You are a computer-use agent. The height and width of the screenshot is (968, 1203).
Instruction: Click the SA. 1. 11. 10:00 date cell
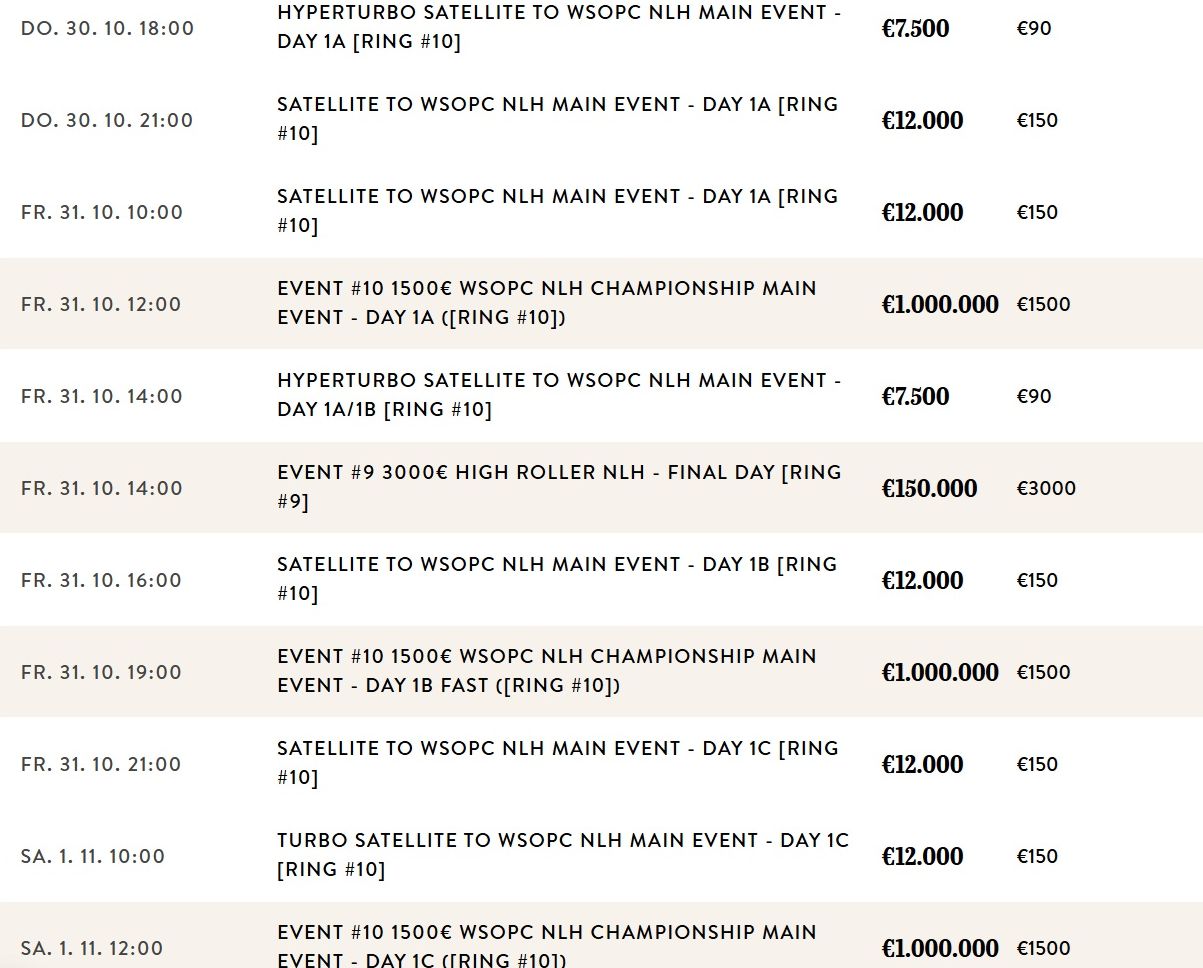point(93,856)
